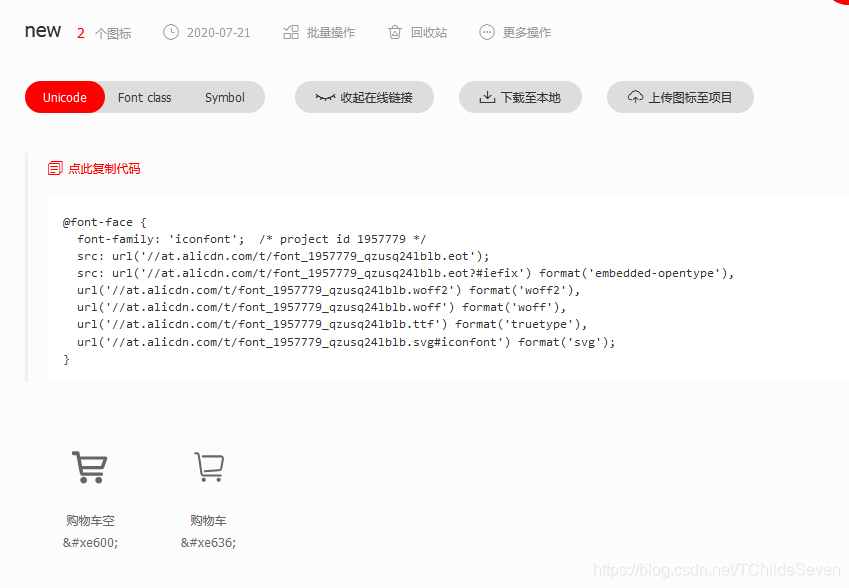This screenshot has width=849, height=588.
Task: Click the date text 2020-07-21
Action: tap(219, 33)
